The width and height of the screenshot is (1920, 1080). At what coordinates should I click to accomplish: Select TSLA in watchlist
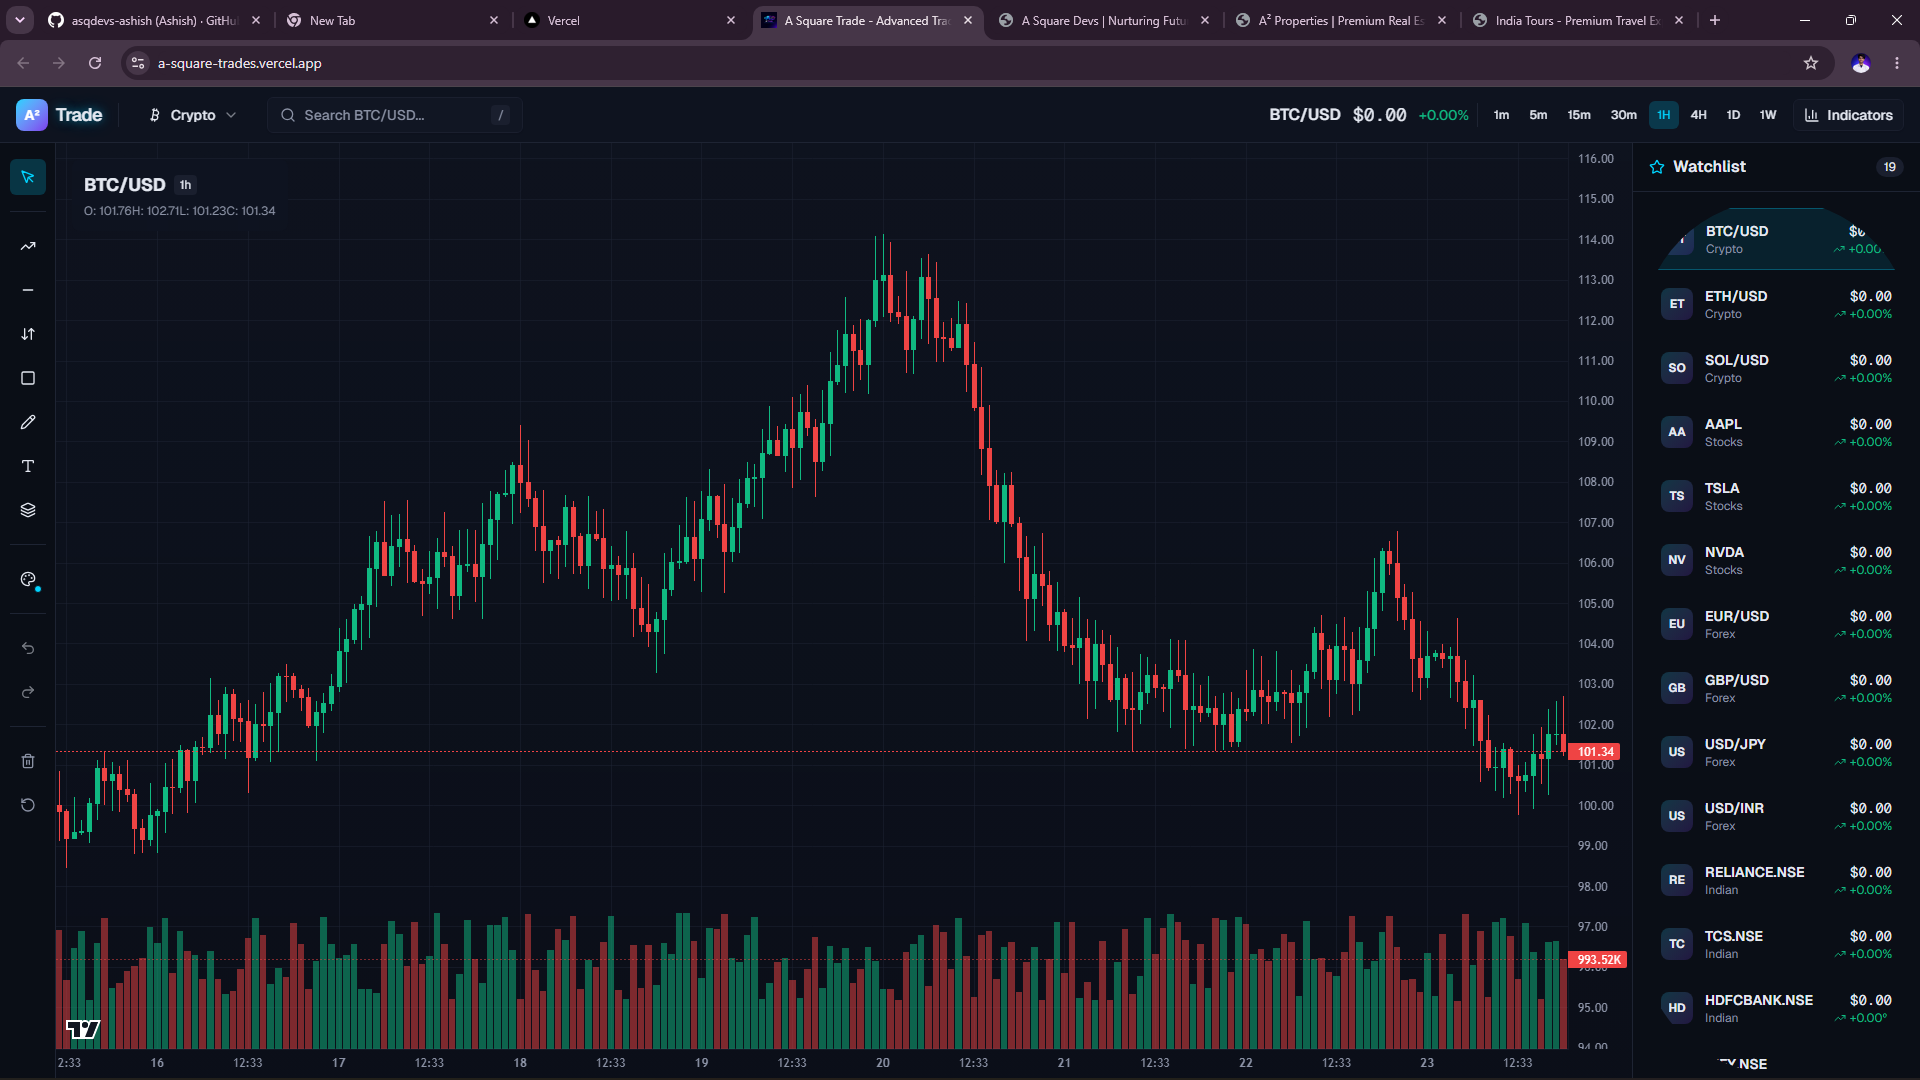pyautogui.click(x=1776, y=496)
